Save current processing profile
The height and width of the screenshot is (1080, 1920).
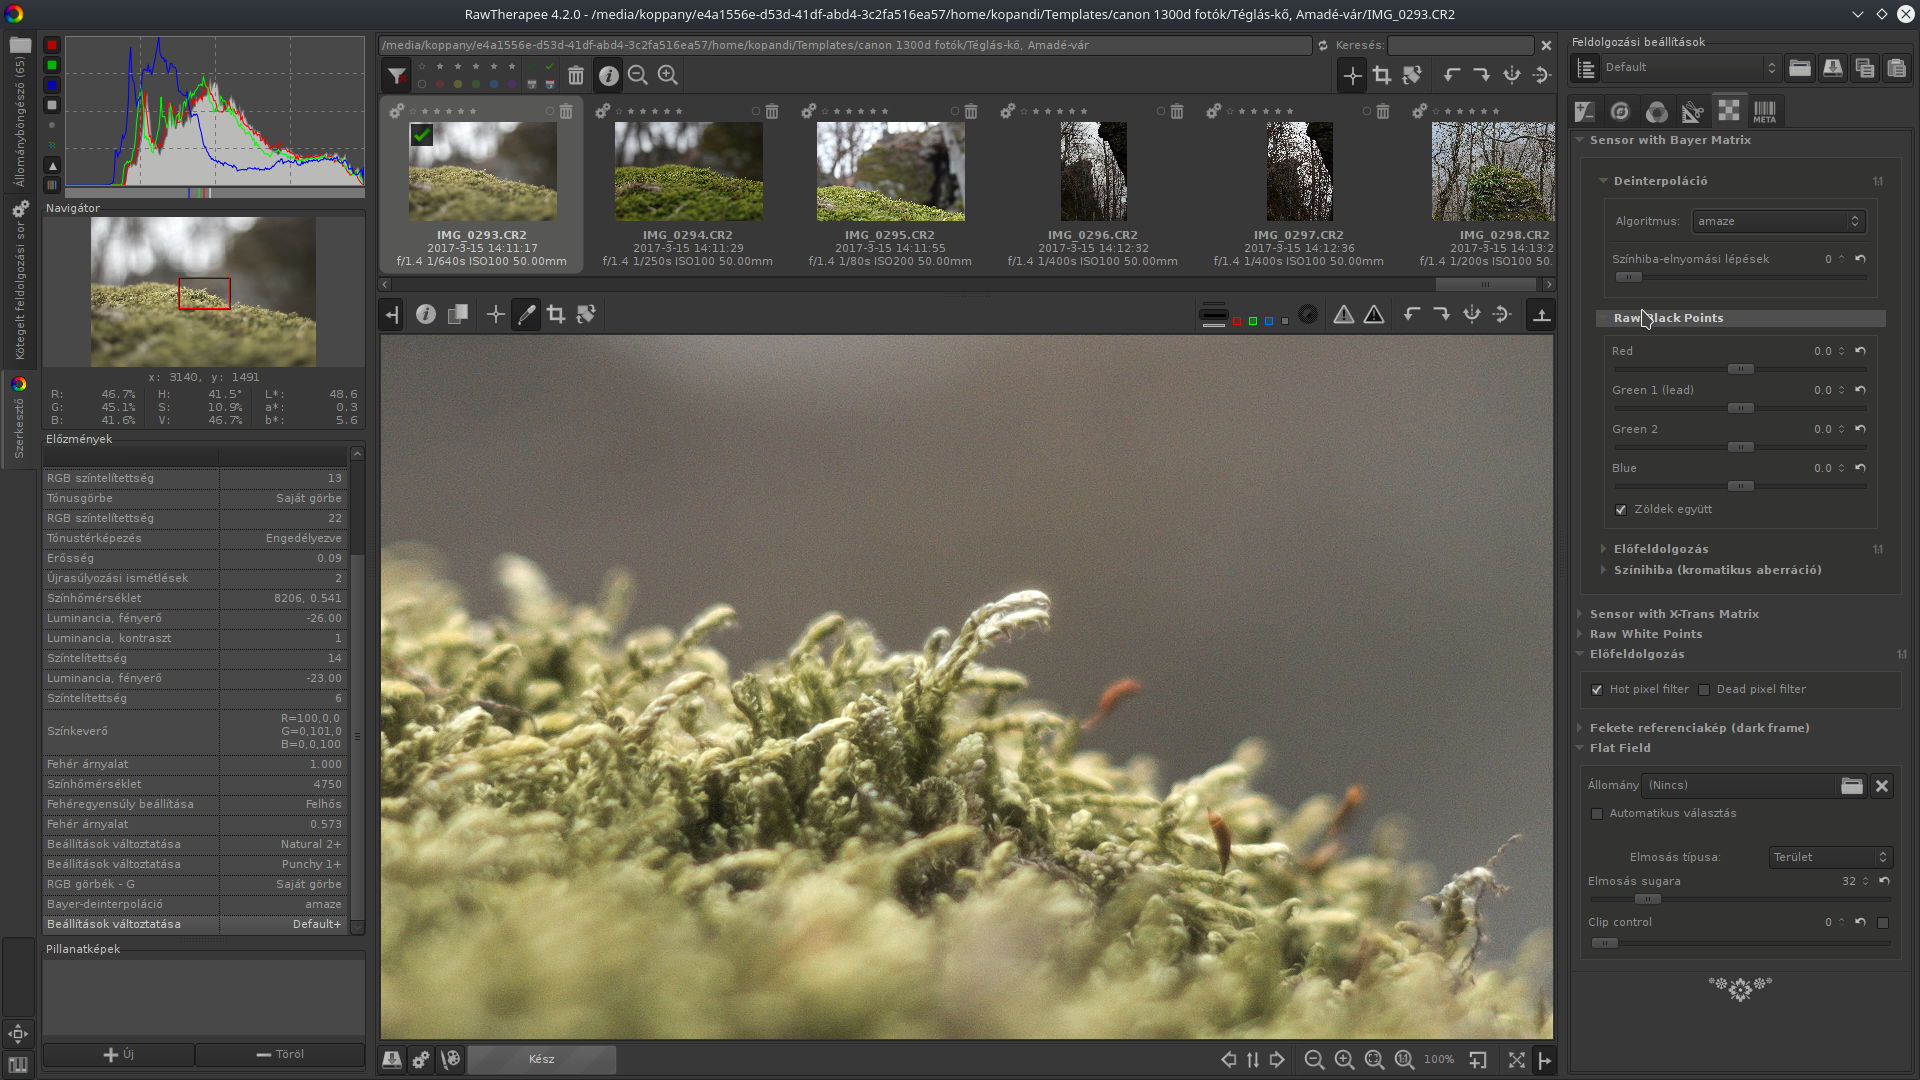1832,68
